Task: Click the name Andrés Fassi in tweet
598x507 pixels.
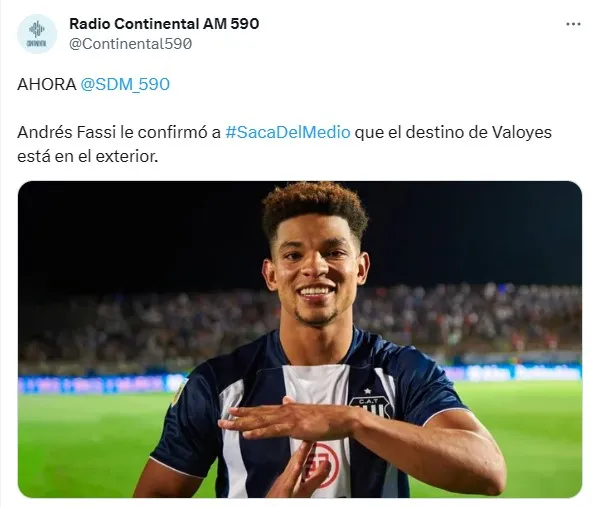Action: [x=66, y=132]
